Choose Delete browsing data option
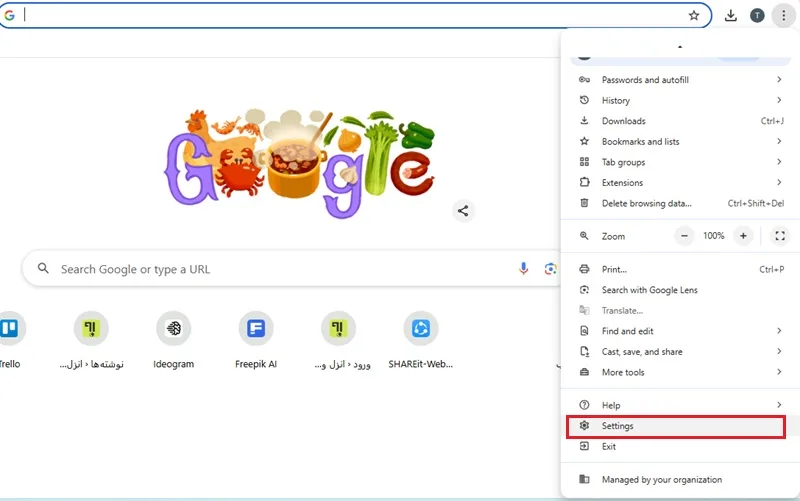The height and width of the screenshot is (501, 800). click(681, 203)
